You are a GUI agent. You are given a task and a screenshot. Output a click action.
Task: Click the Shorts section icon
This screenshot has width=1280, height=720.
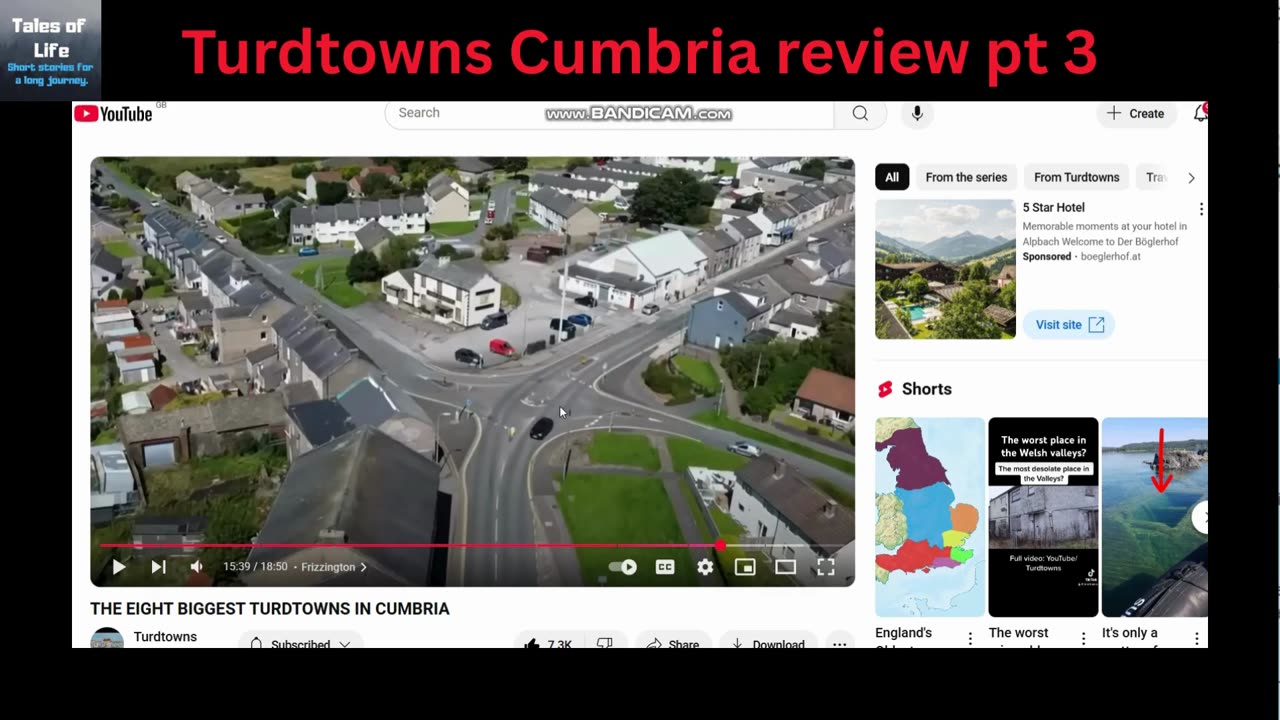[885, 389]
